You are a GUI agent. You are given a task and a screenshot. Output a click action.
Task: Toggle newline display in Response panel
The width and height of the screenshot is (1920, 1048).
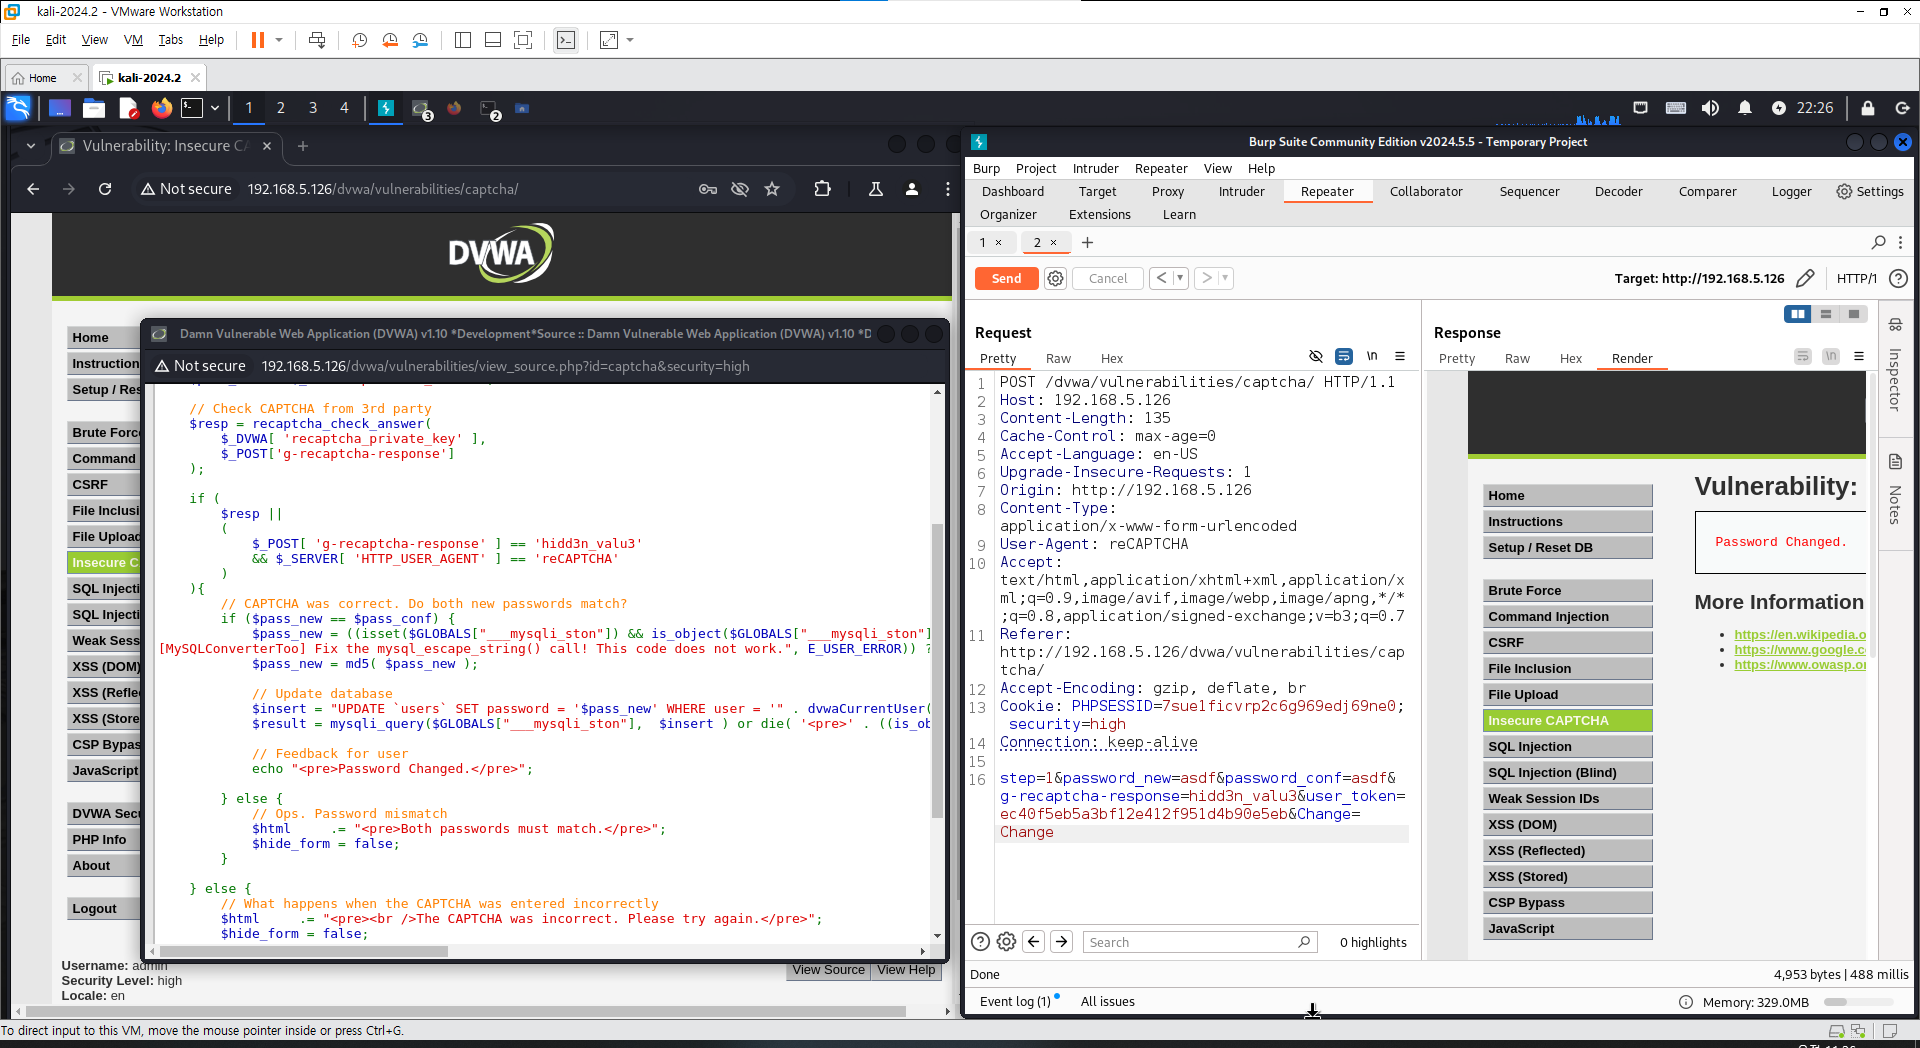[1831, 356]
